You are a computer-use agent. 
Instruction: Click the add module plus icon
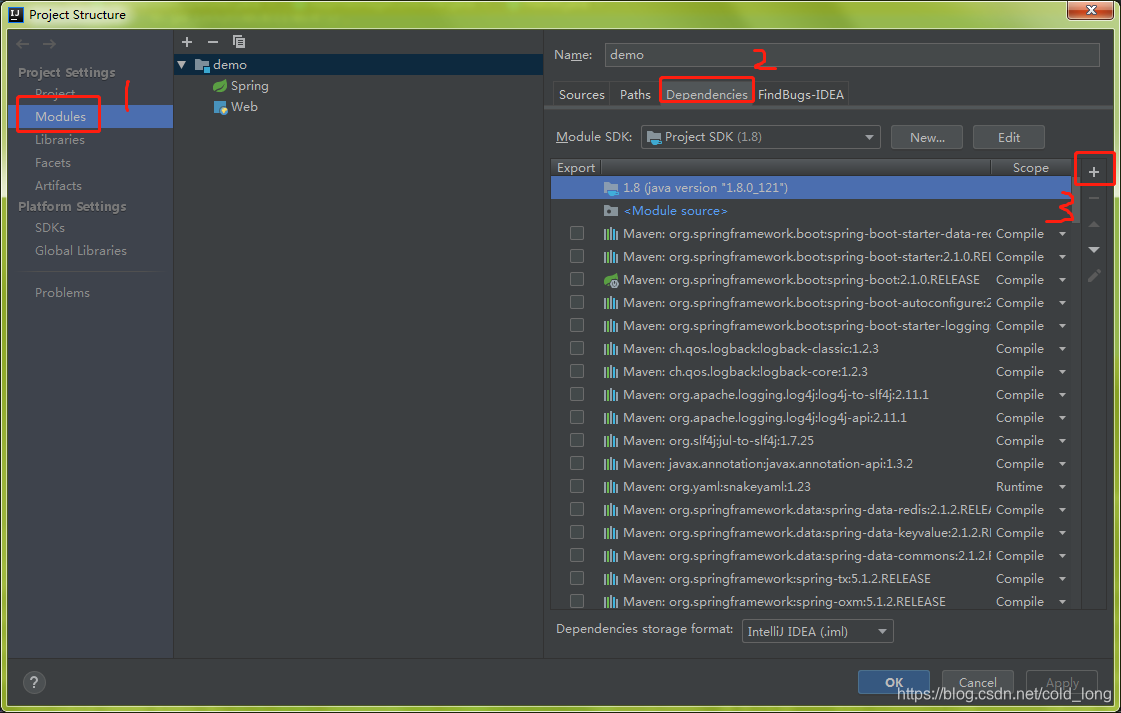187,42
